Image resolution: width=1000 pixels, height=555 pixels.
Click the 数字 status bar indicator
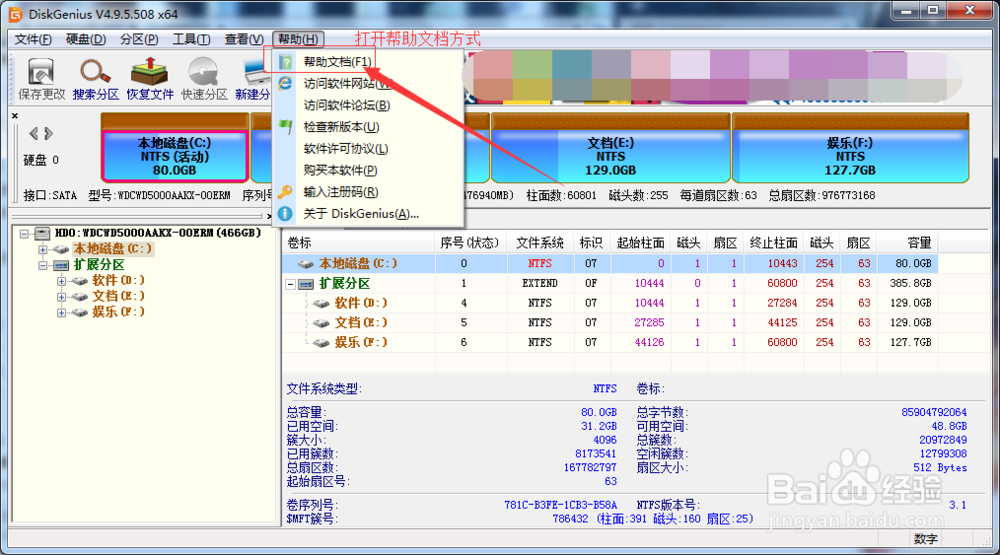click(925, 539)
